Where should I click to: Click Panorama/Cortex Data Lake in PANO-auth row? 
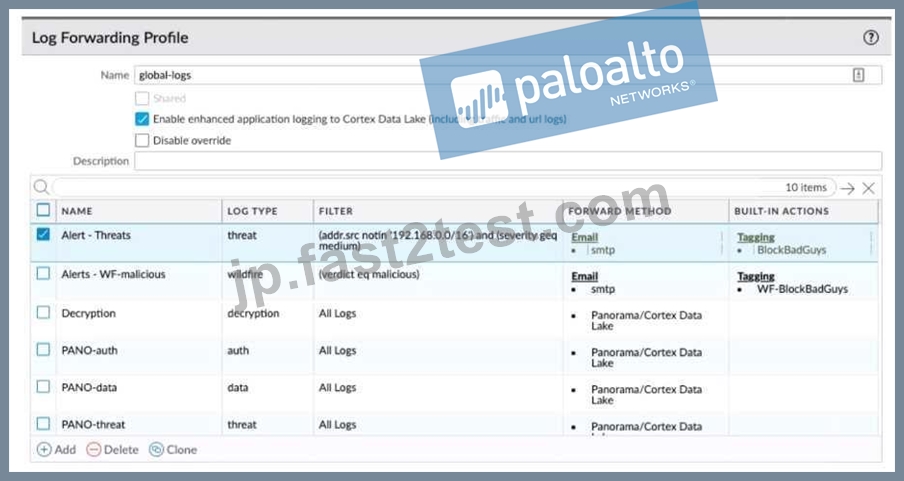click(x=646, y=358)
